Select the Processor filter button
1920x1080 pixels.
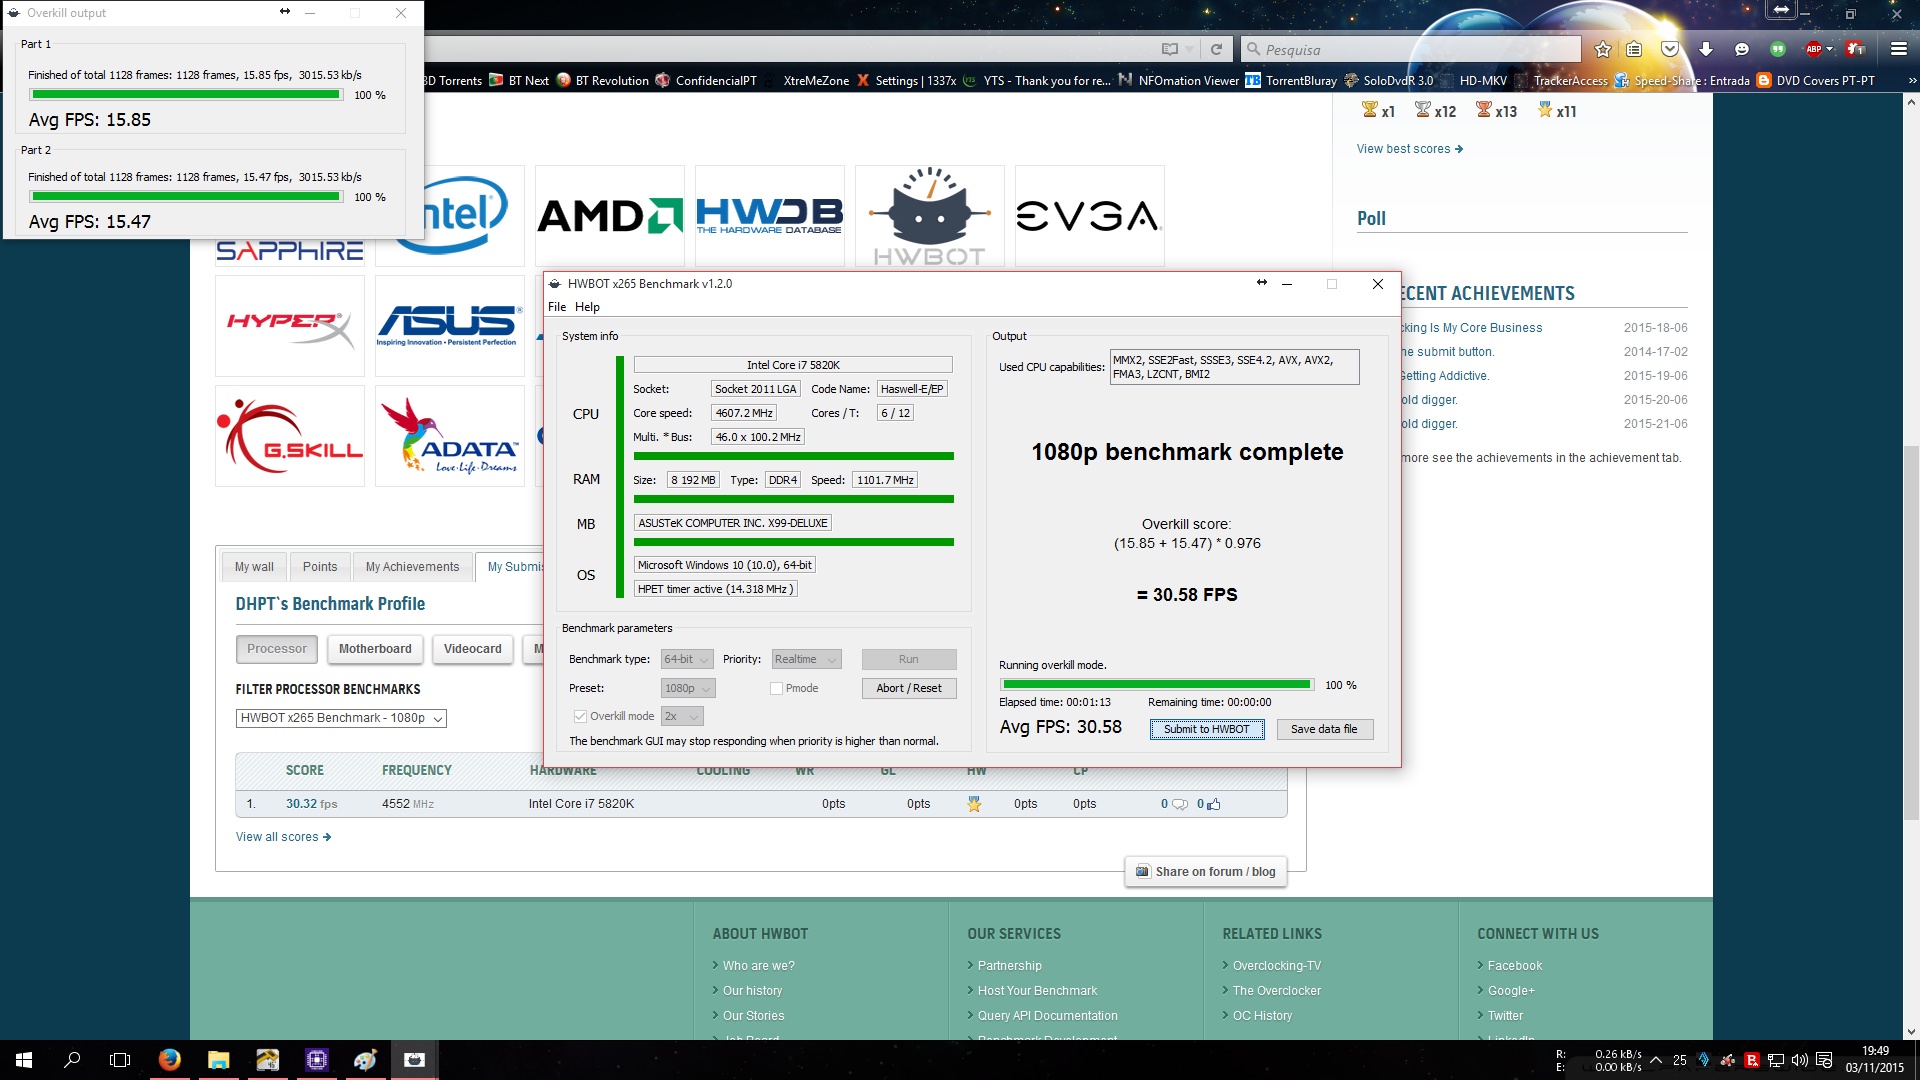pyautogui.click(x=277, y=649)
